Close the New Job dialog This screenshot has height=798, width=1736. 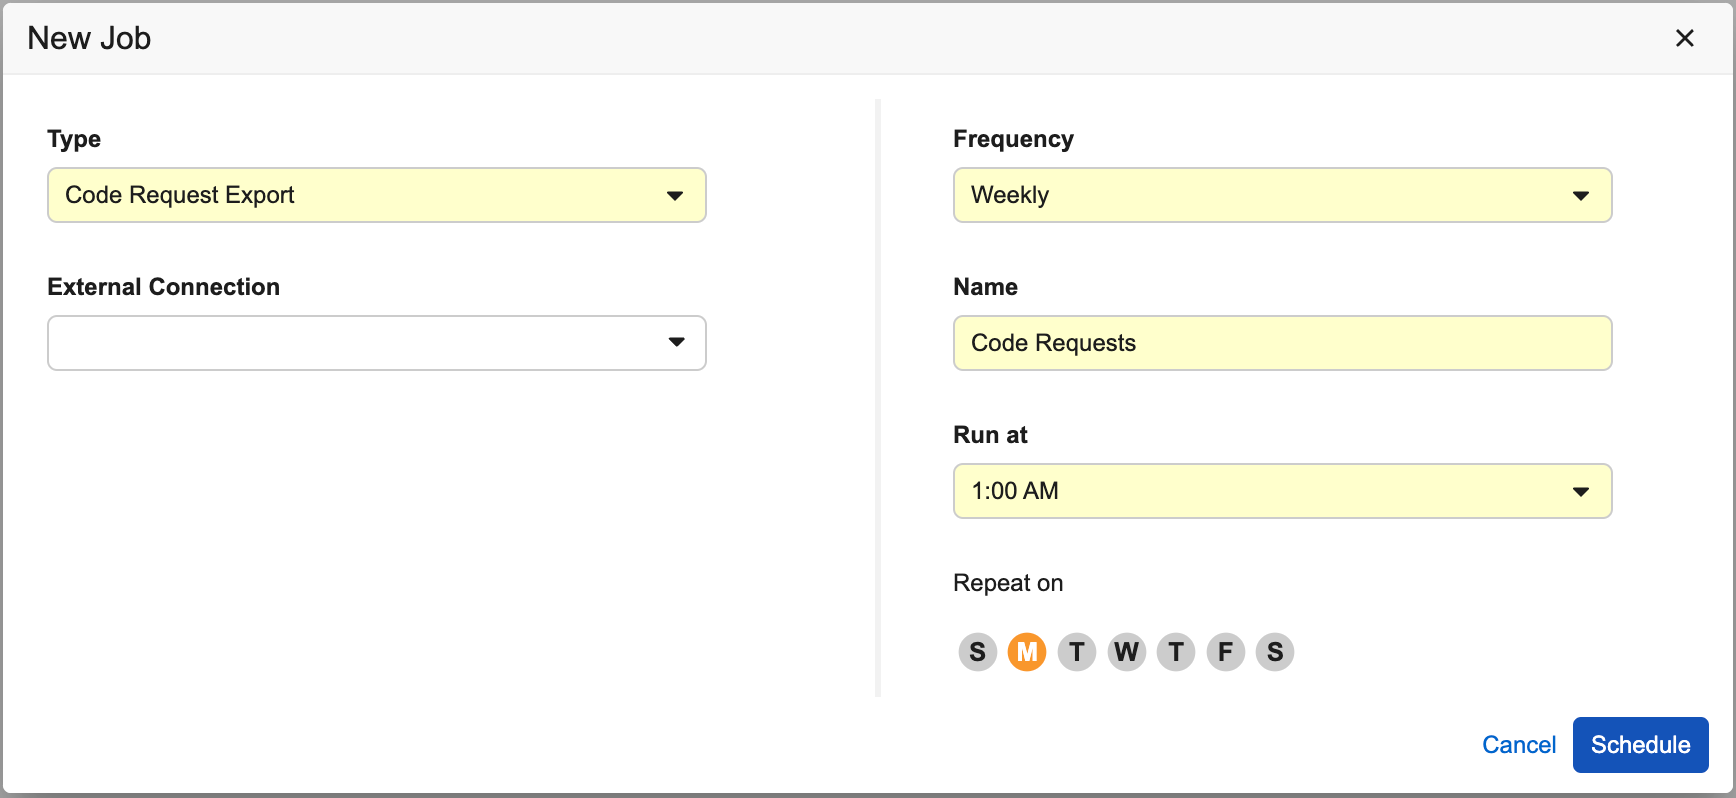1684,38
